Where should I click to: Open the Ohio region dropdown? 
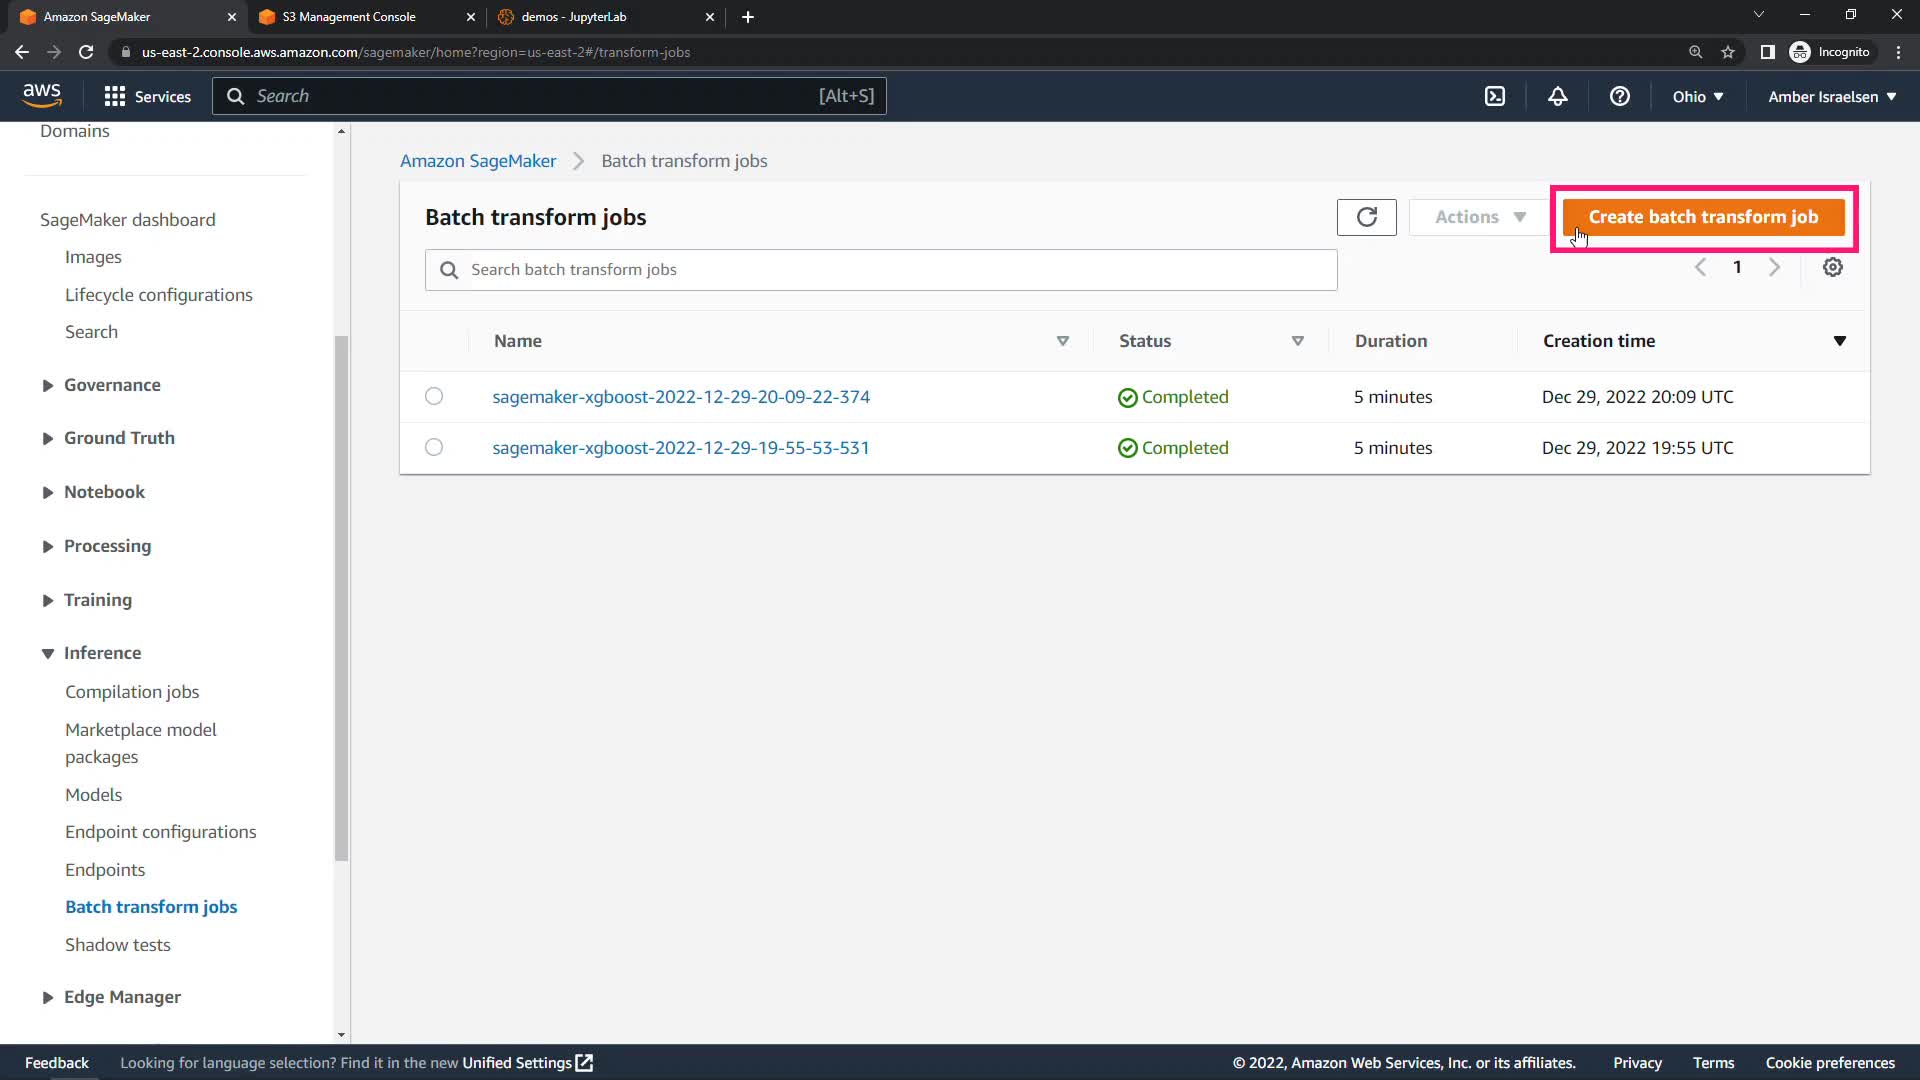click(x=1697, y=97)
